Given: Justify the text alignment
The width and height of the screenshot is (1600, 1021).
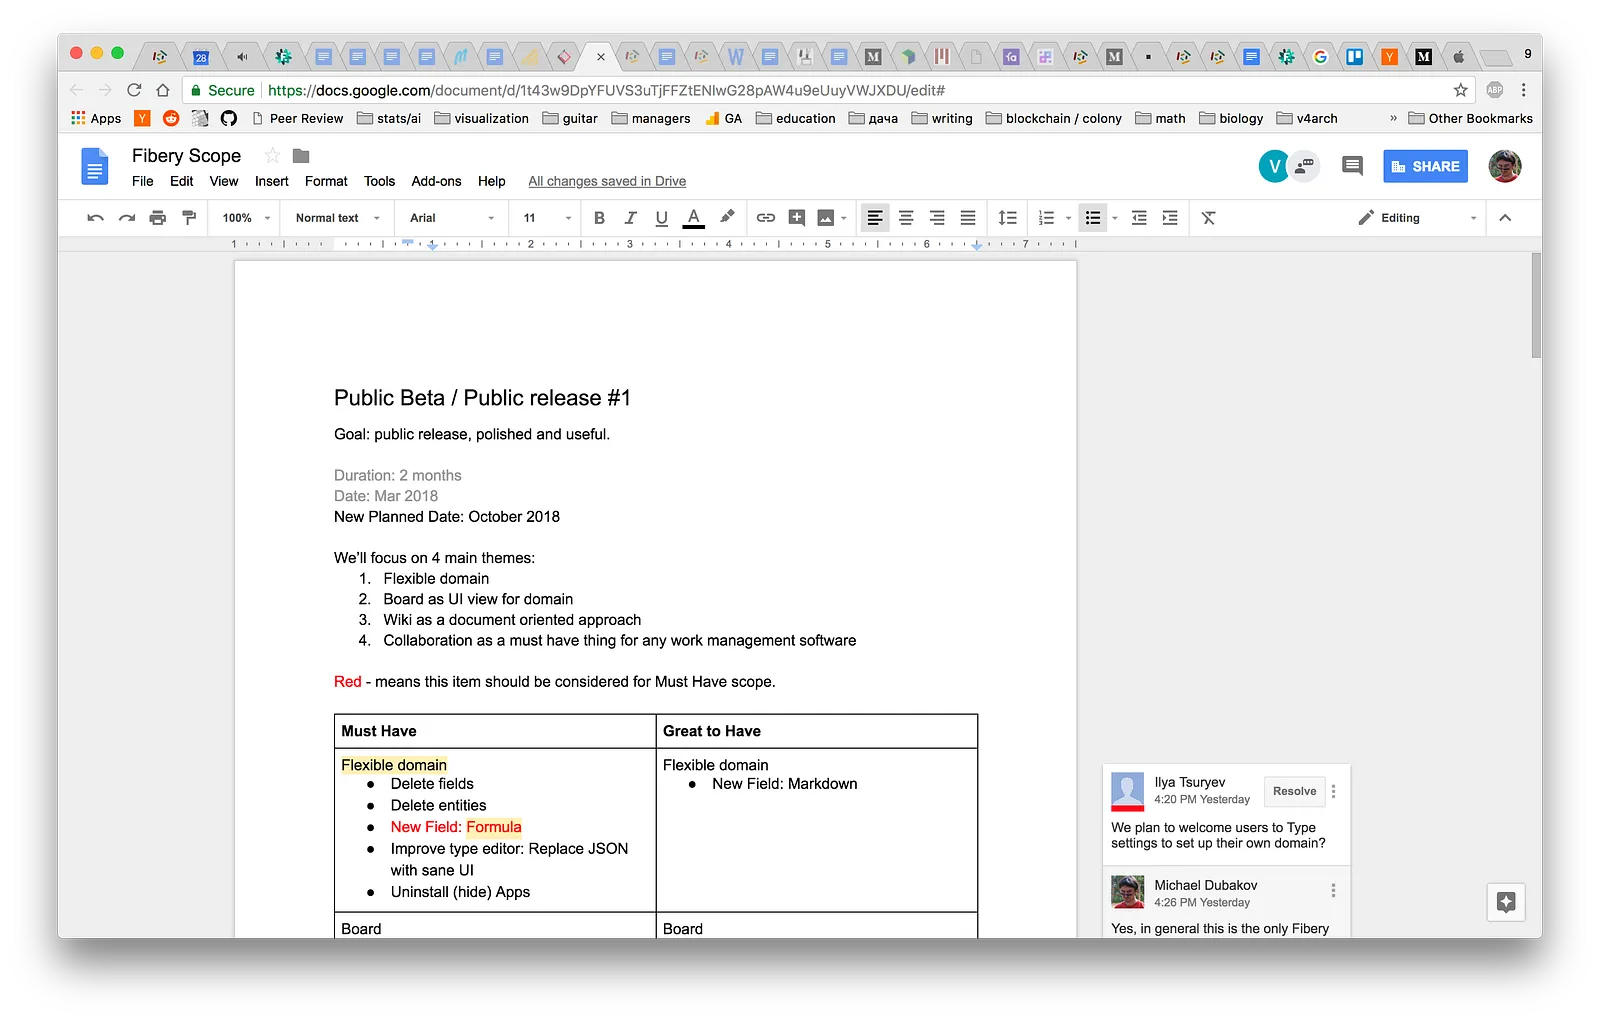Looking at the screenshot, I should [968, 218].
